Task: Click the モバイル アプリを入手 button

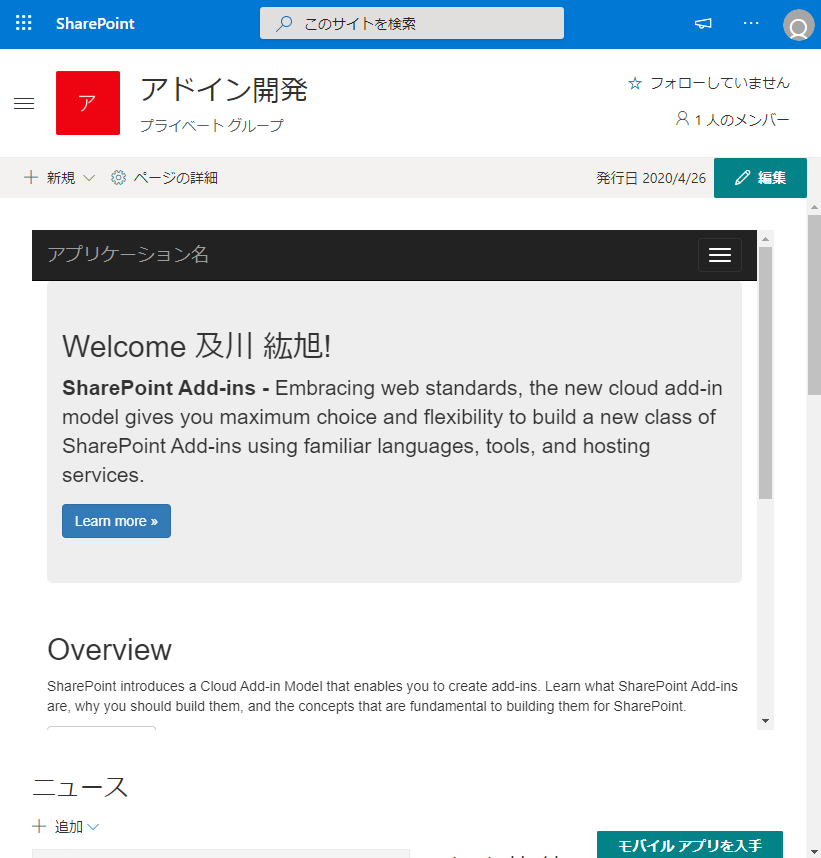Action: [689, 846]
